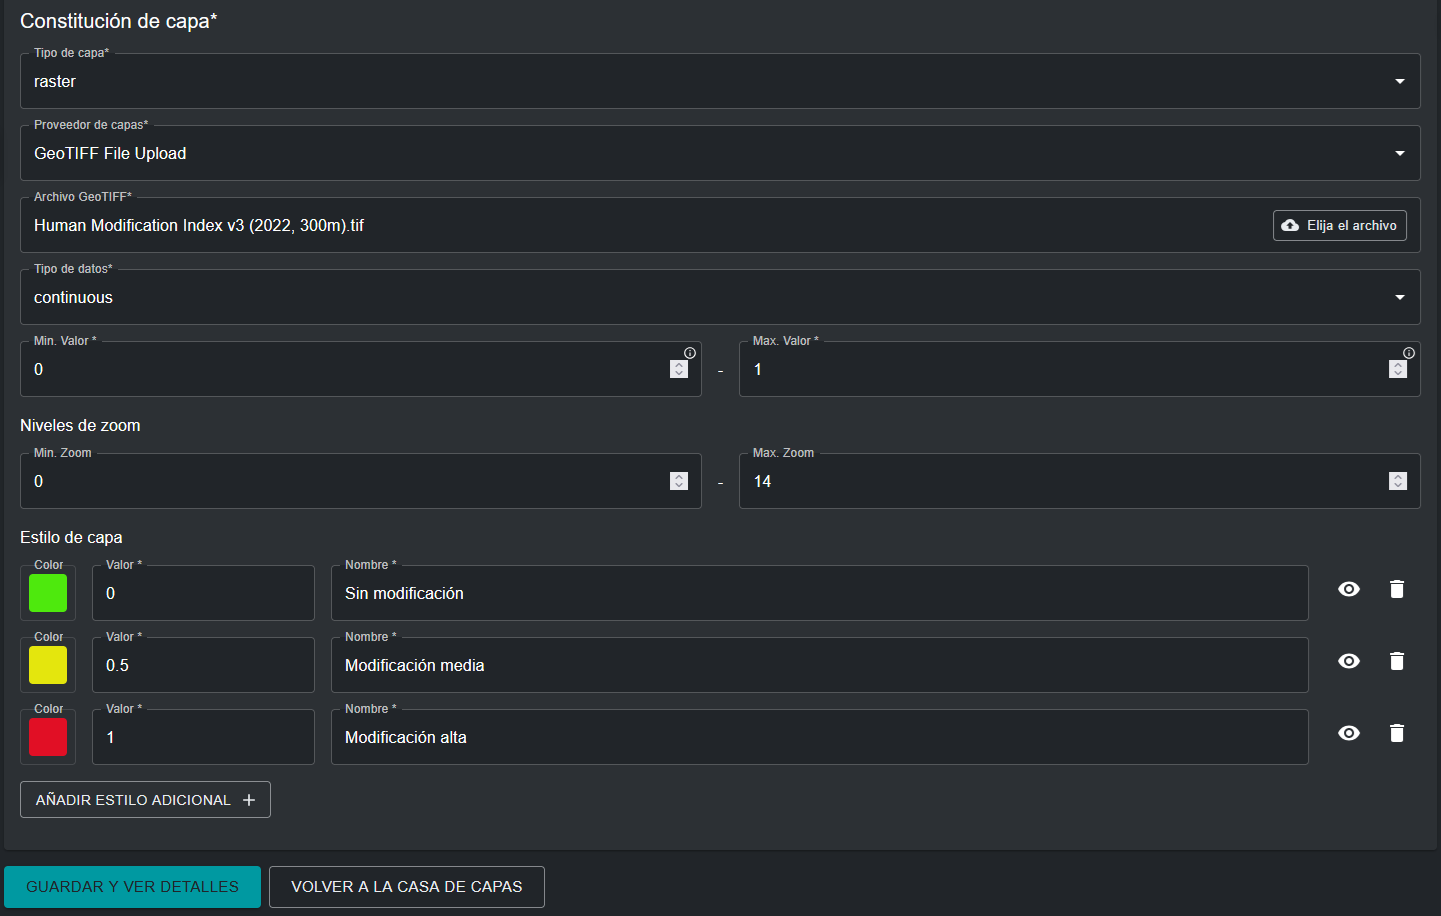The image size is (1441, 916).
Task: Open the green color swatch picker
Action: (48, 593)
